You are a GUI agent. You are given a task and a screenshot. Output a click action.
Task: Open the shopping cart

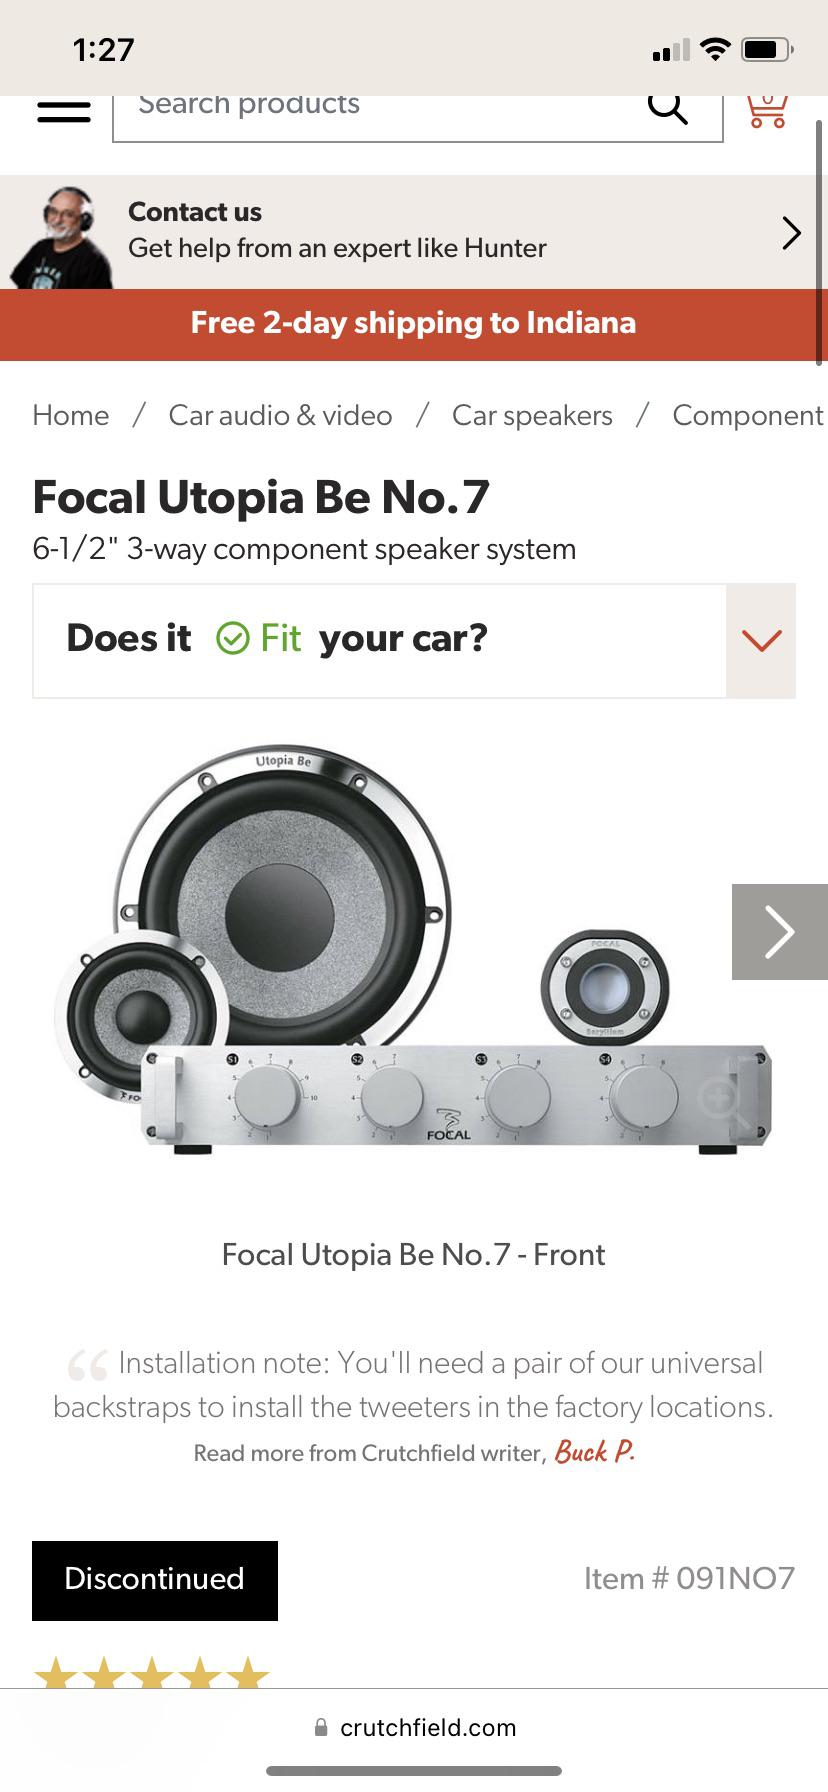(x=767, y=110)
